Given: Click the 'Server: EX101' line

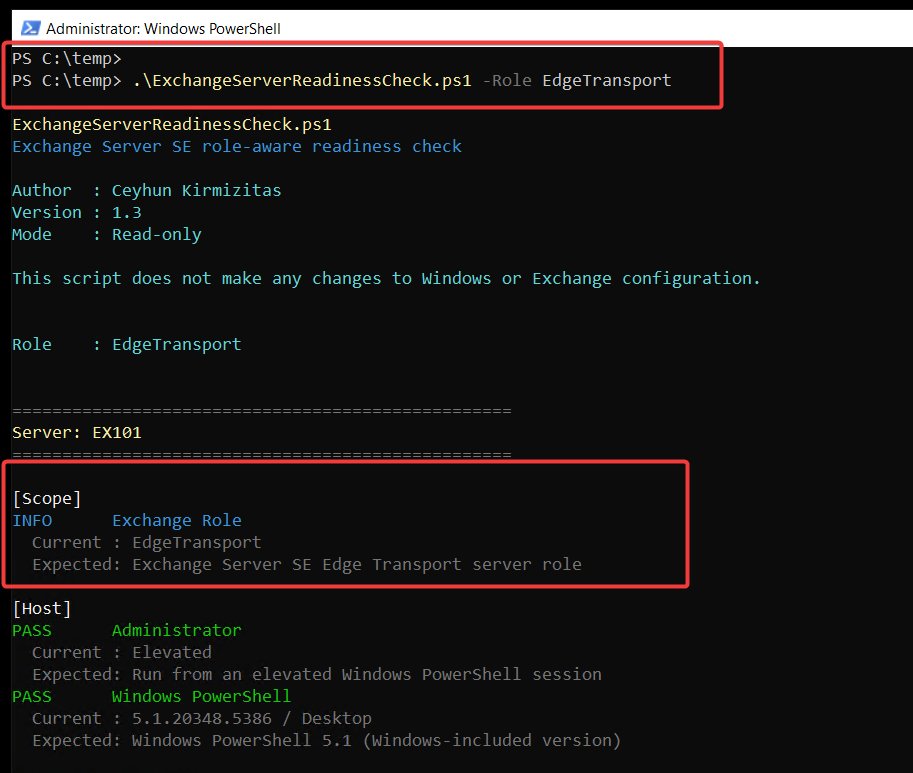Looking at the screenshot, I should [x=77, y=432].
